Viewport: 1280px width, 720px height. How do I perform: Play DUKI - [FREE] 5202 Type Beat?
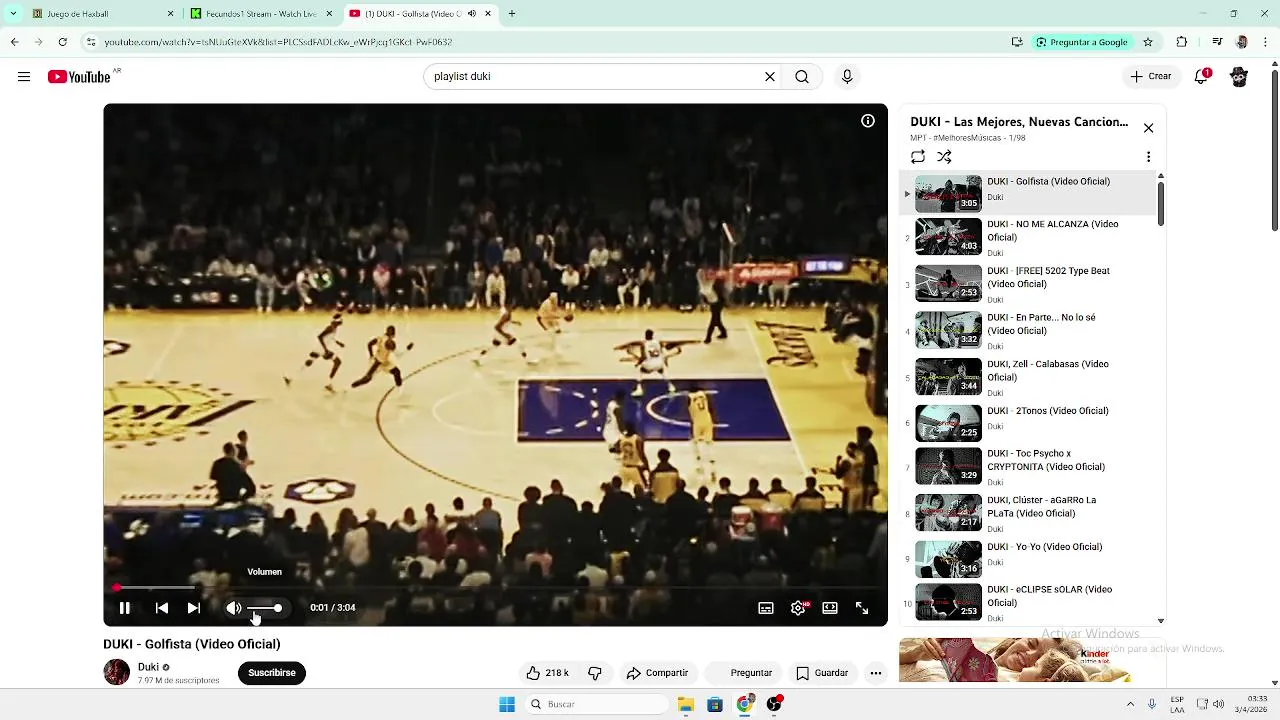pyautogui.click(x=1028, y=284)
